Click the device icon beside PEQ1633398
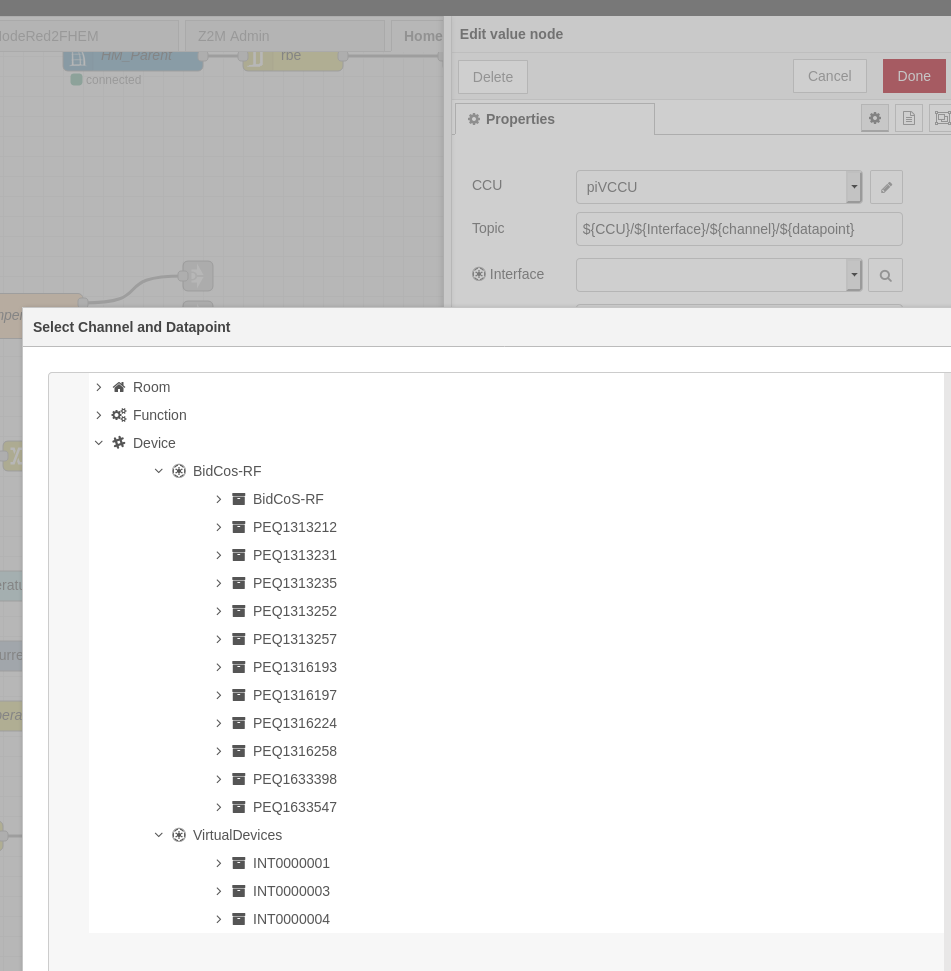This screenshot has width=951, height=971. tap(238, 779)
